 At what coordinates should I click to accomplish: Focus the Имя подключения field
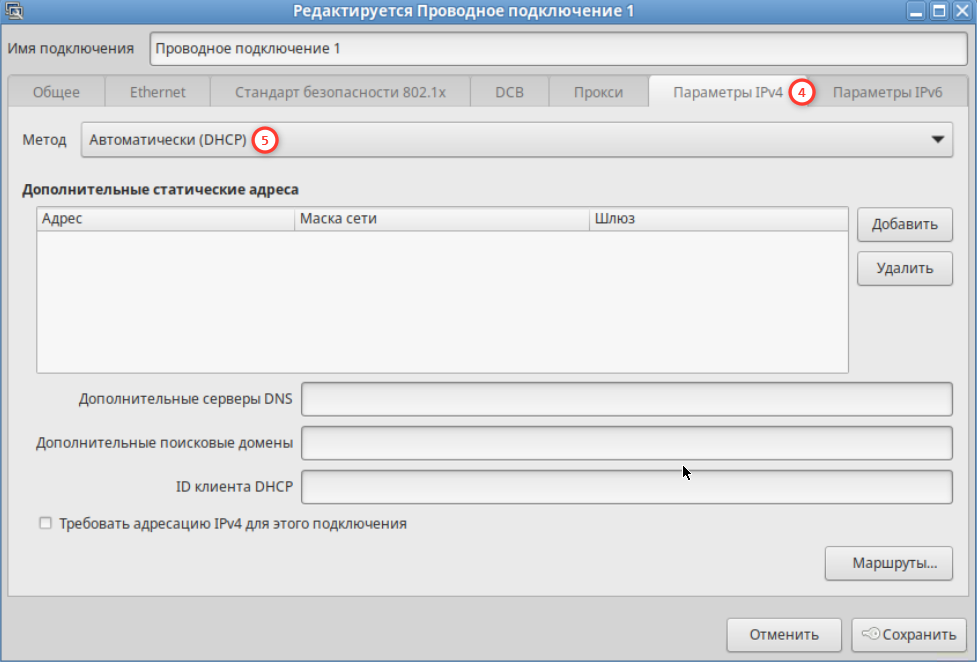click(558, 49)
